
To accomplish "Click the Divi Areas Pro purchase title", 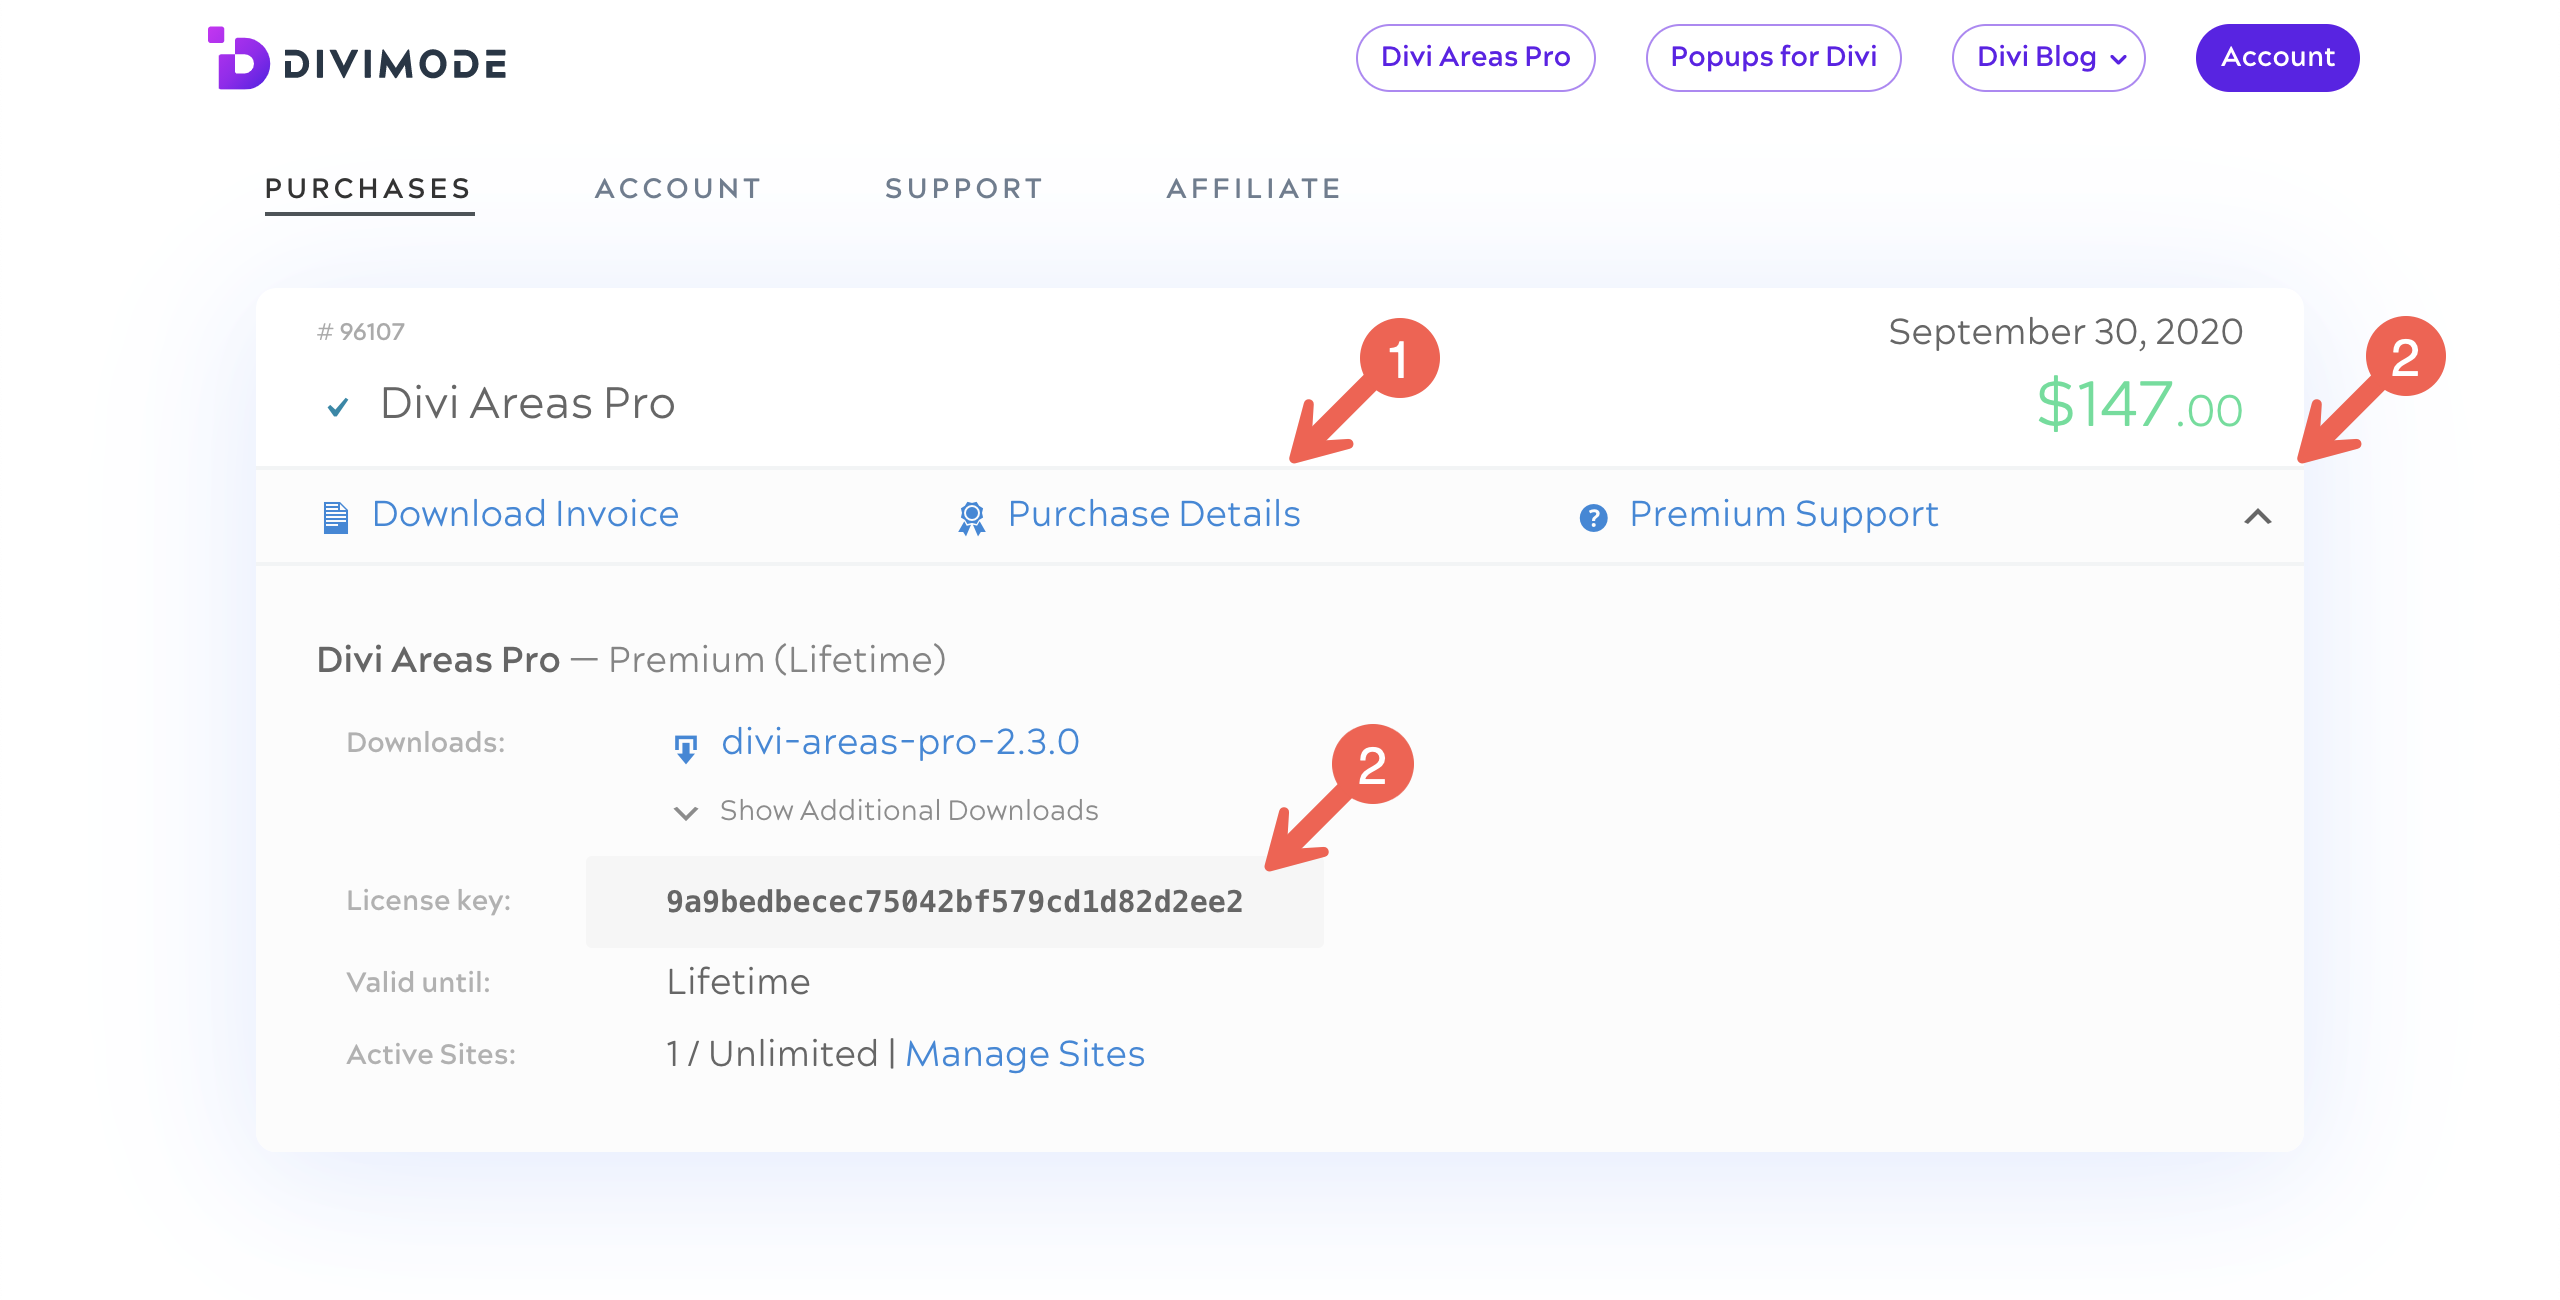I will click(x=527, y=404).
